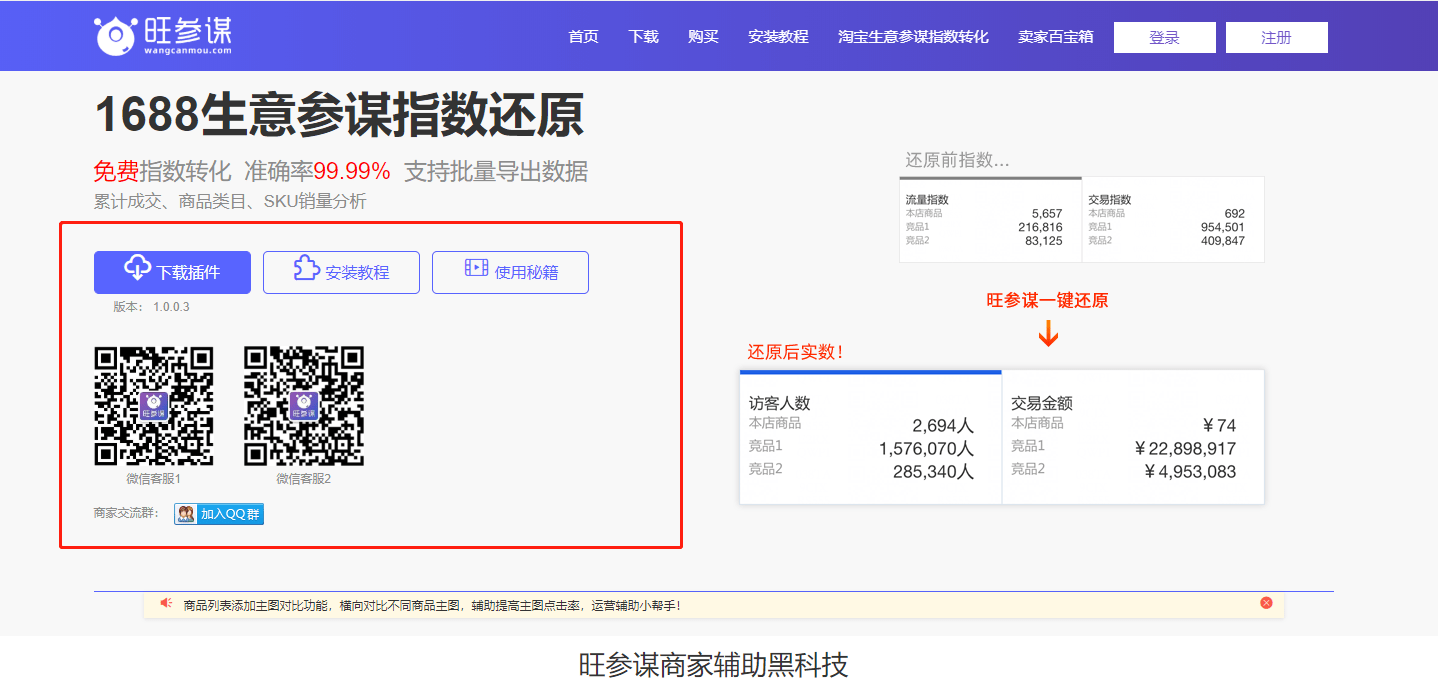Dismiss the announcement banner via the red X

click(1266, 602)
